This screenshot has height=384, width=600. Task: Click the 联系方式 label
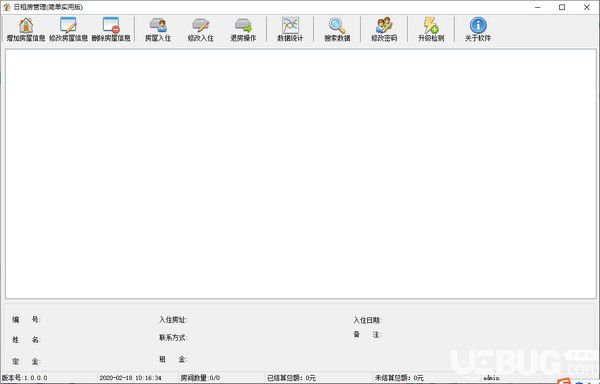pos(173,338)
